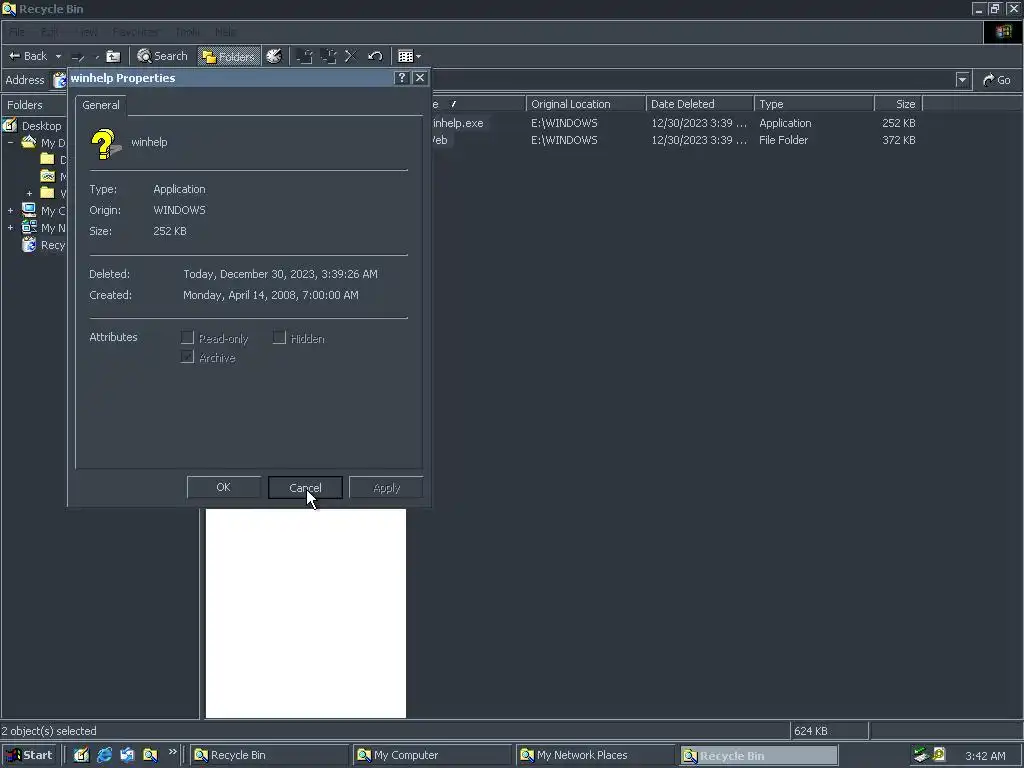Launch Internet Explorer from quick launch

[104, 755]
